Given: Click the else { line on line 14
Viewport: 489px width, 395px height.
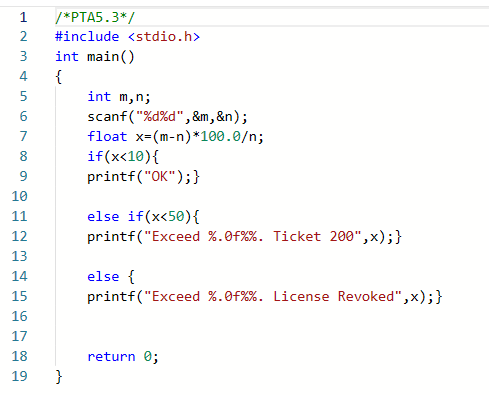Looking at the screenshot, I should pyautogui.click(x=111, y=277).
